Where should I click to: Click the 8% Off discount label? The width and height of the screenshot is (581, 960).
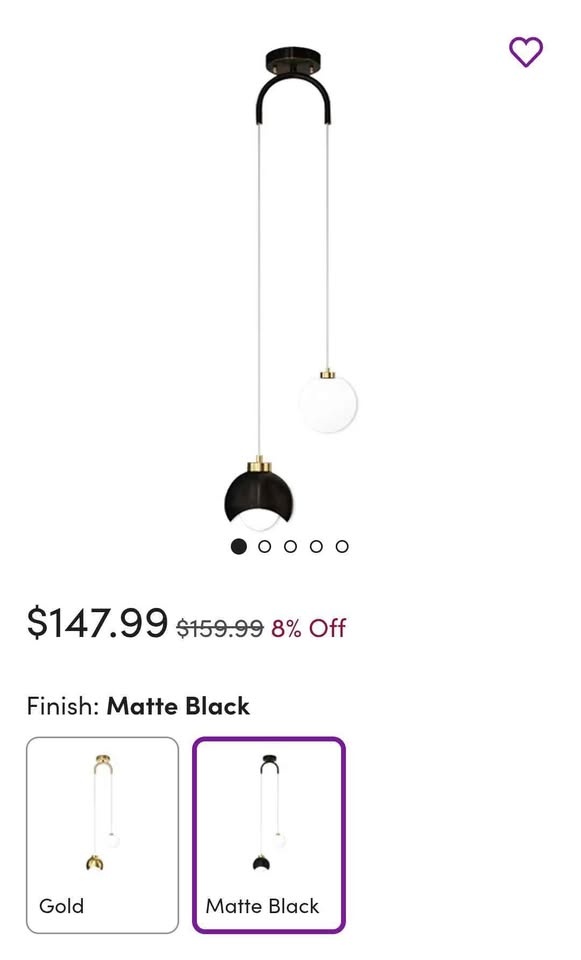[309, 628]
